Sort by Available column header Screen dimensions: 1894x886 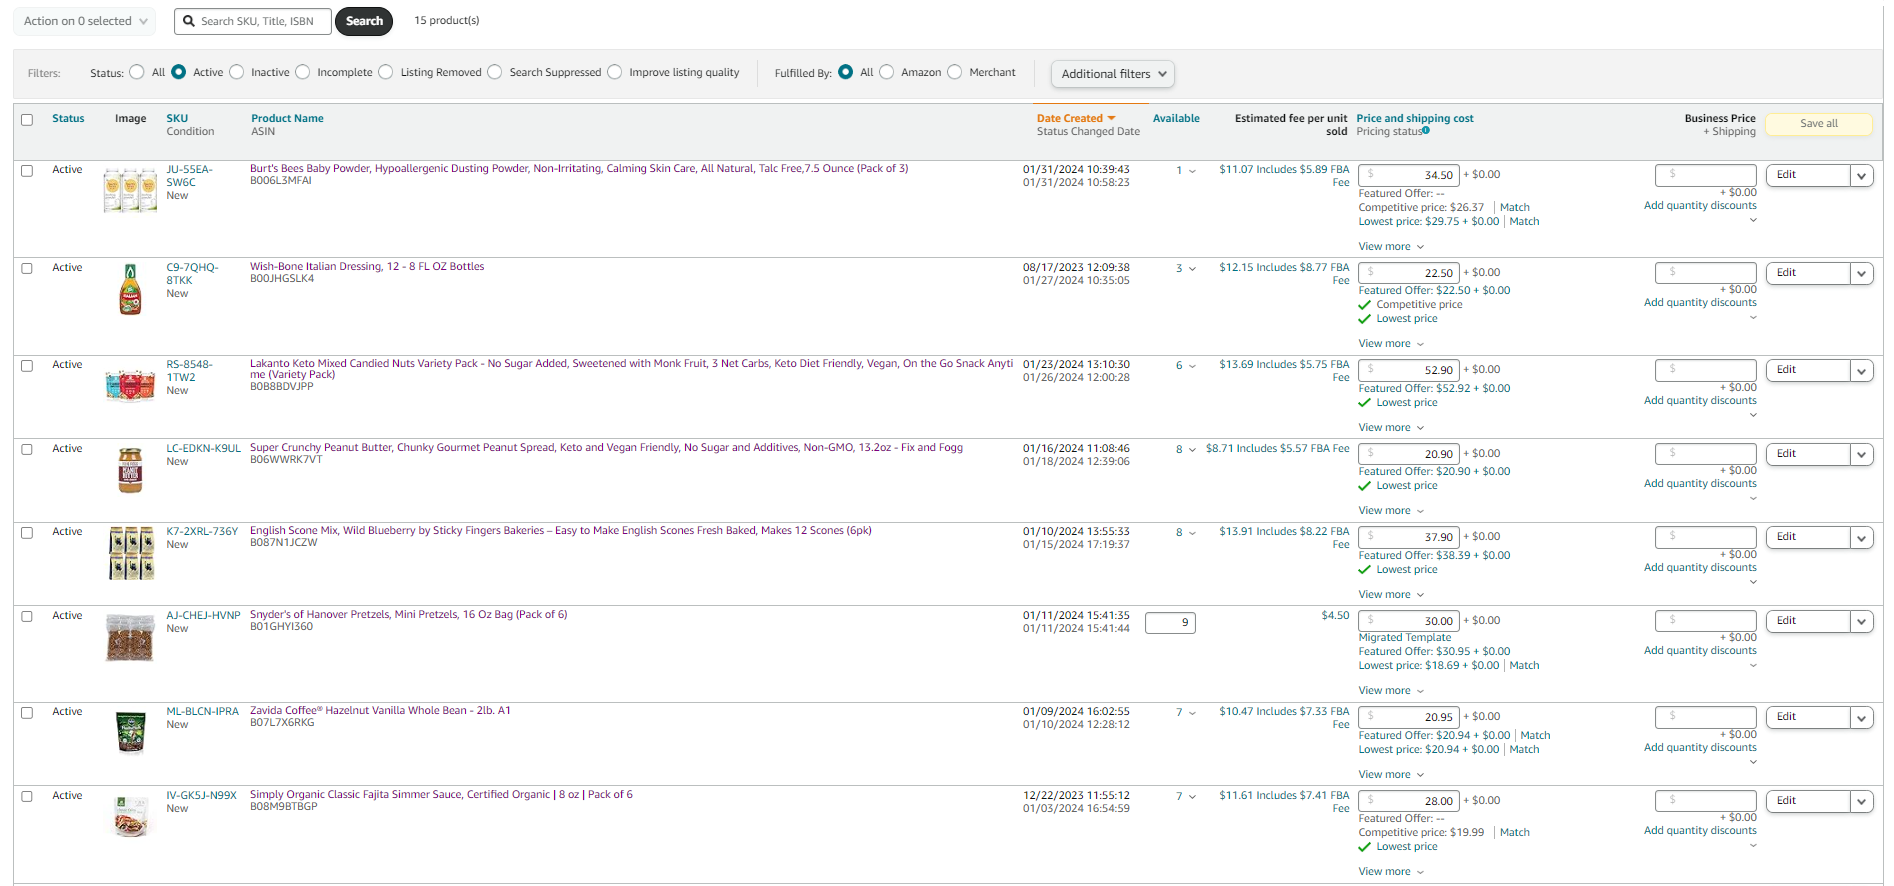coord(1176,118)
